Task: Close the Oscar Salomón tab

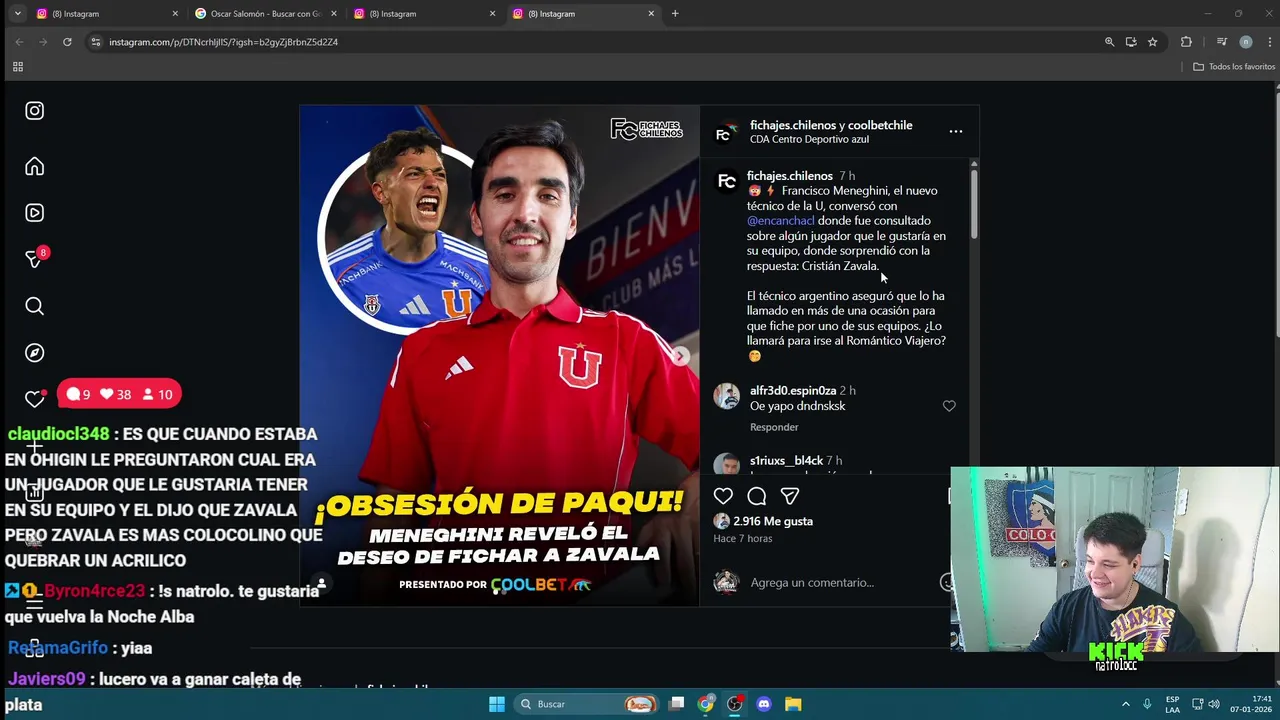Action: click(x=334, y=14)
